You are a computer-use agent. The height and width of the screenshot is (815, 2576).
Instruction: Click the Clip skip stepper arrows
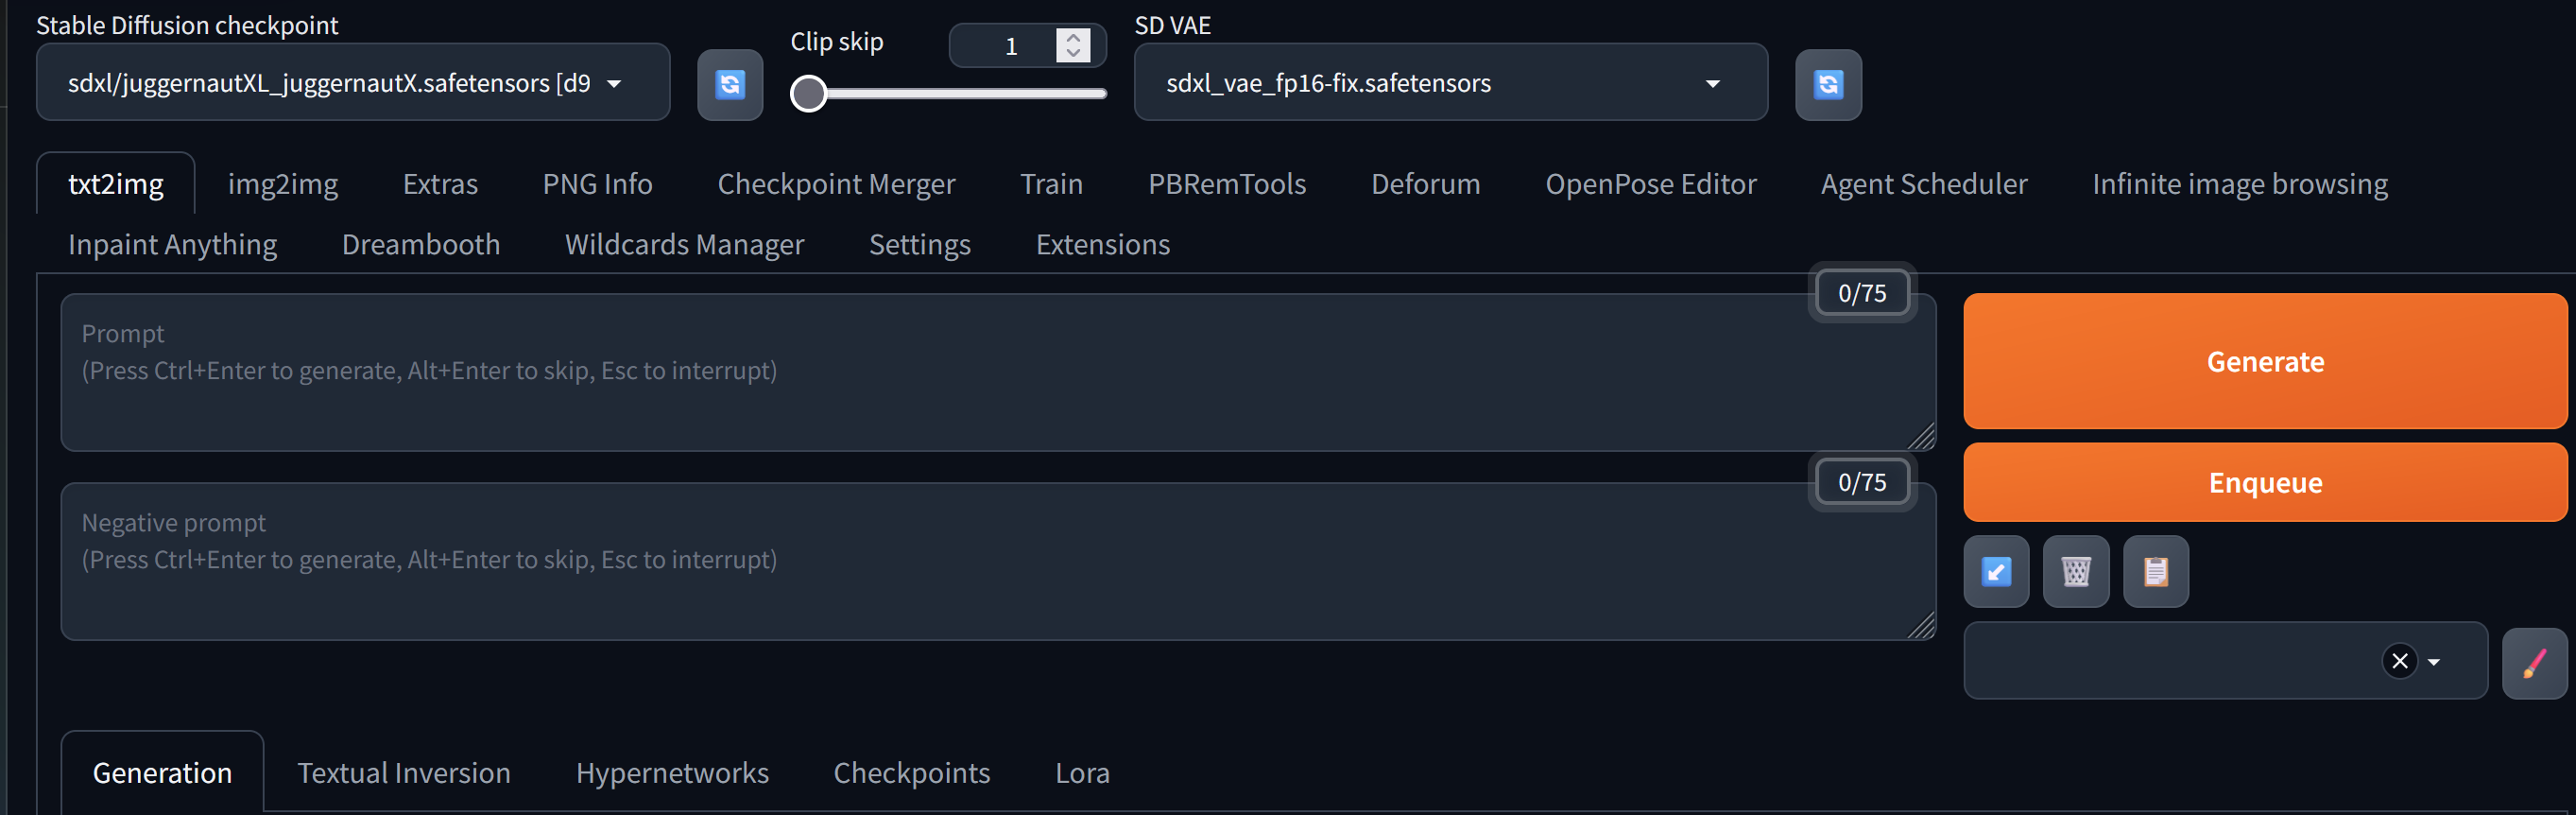[1071, 45]
